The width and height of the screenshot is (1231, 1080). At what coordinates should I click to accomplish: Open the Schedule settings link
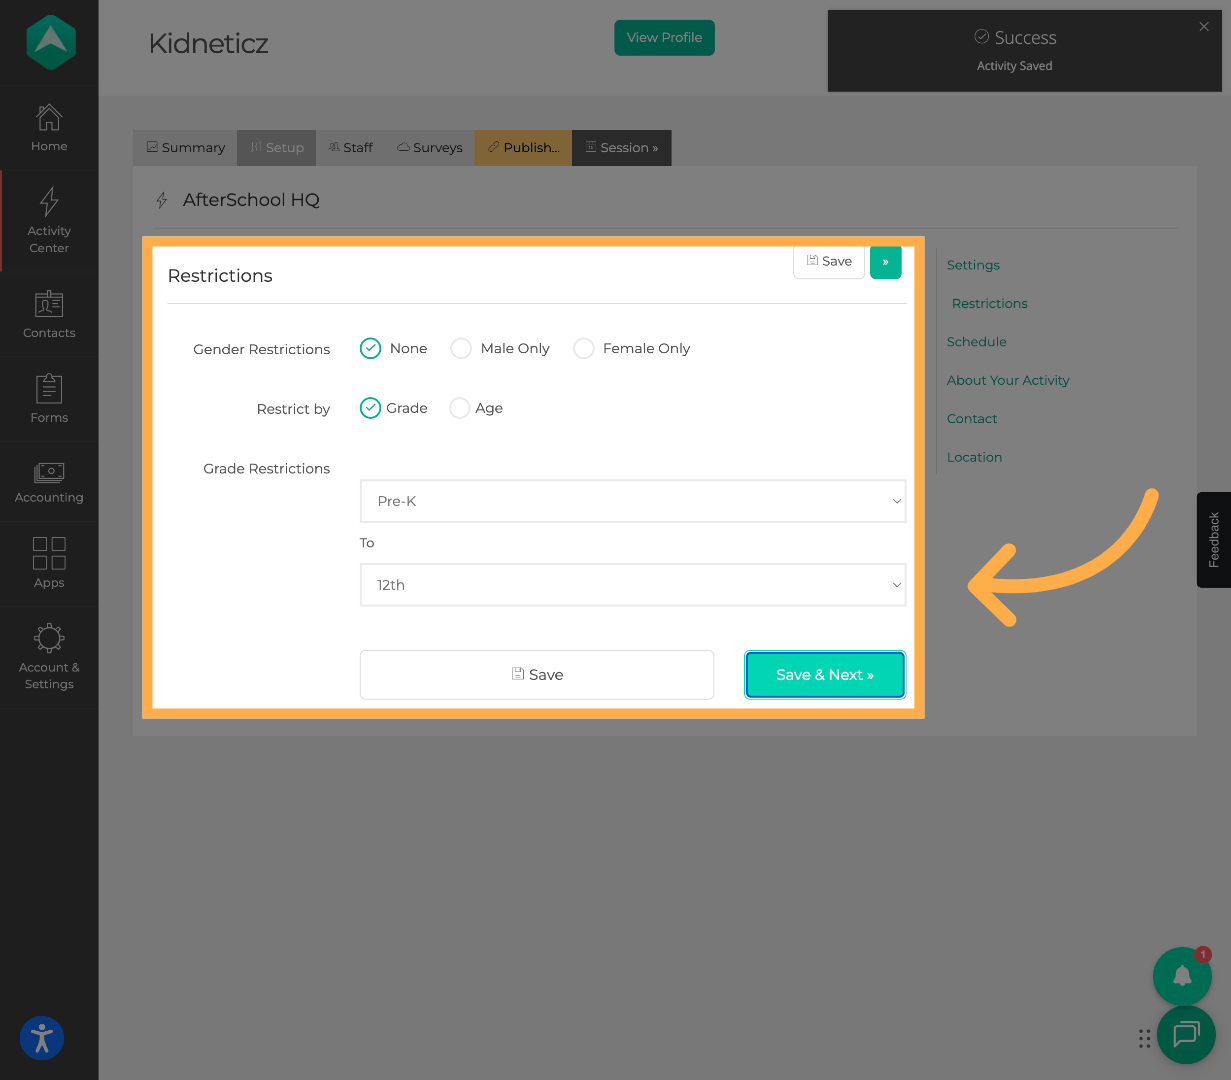pyautogui.click(x=976, y=342)
